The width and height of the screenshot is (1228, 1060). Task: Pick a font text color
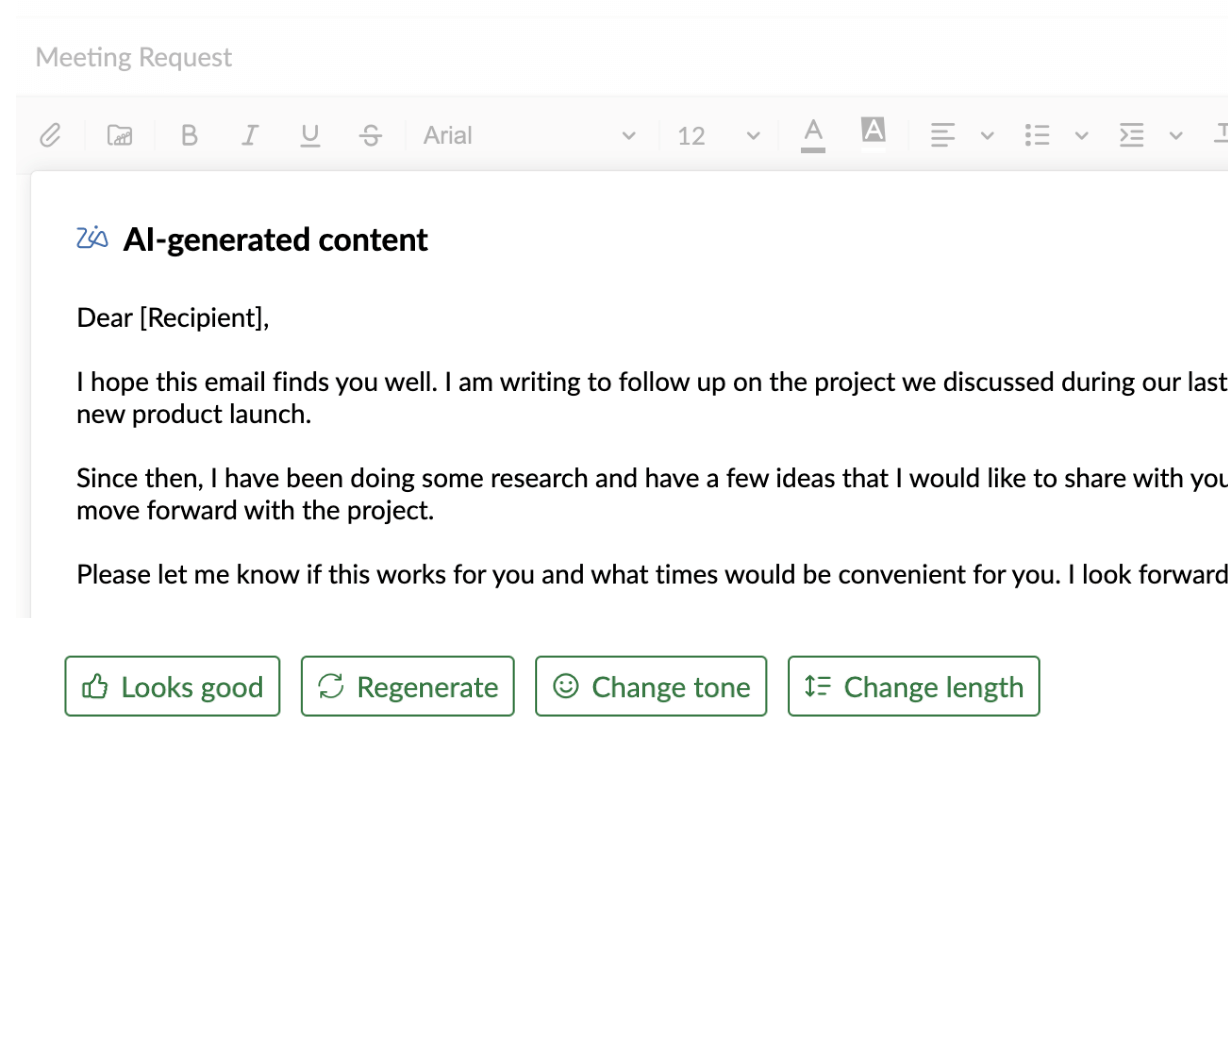pyautogui.click(x=813, y=134)
